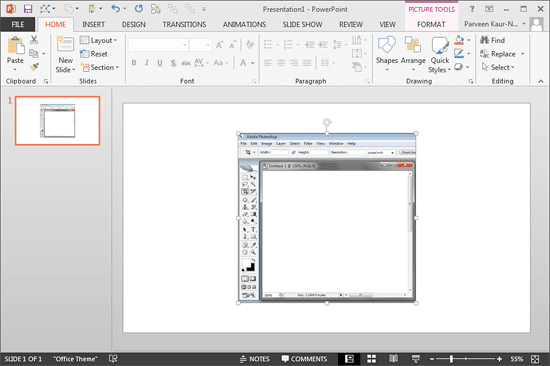The image size is (550, 366).
Task: Open the FILE tab
Action: click(x=18, y=24)
